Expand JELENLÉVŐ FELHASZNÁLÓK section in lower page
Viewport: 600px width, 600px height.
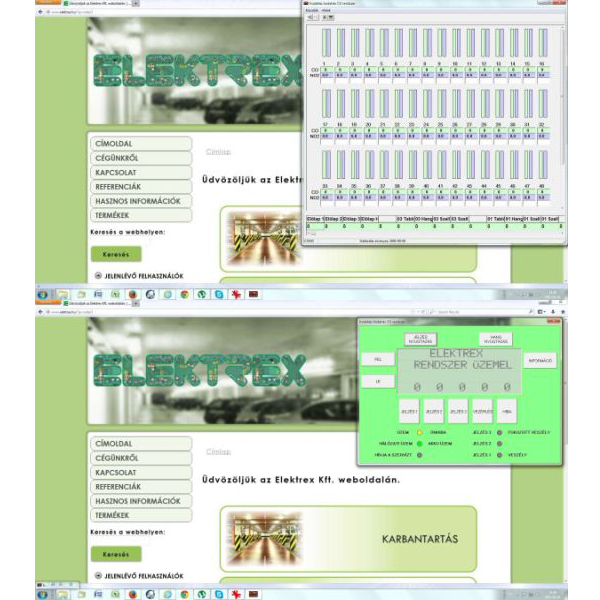coord(99,576)
